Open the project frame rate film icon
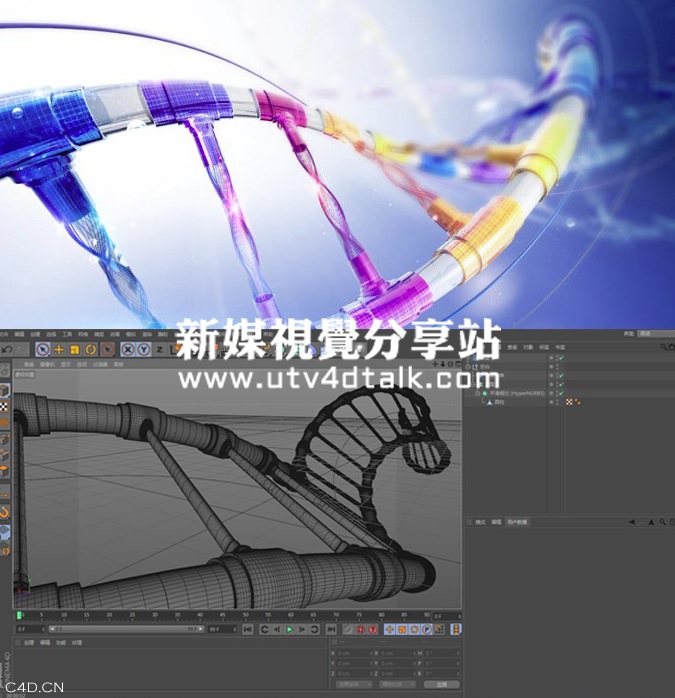Viewport: 675px width, 698px height. 456,629
